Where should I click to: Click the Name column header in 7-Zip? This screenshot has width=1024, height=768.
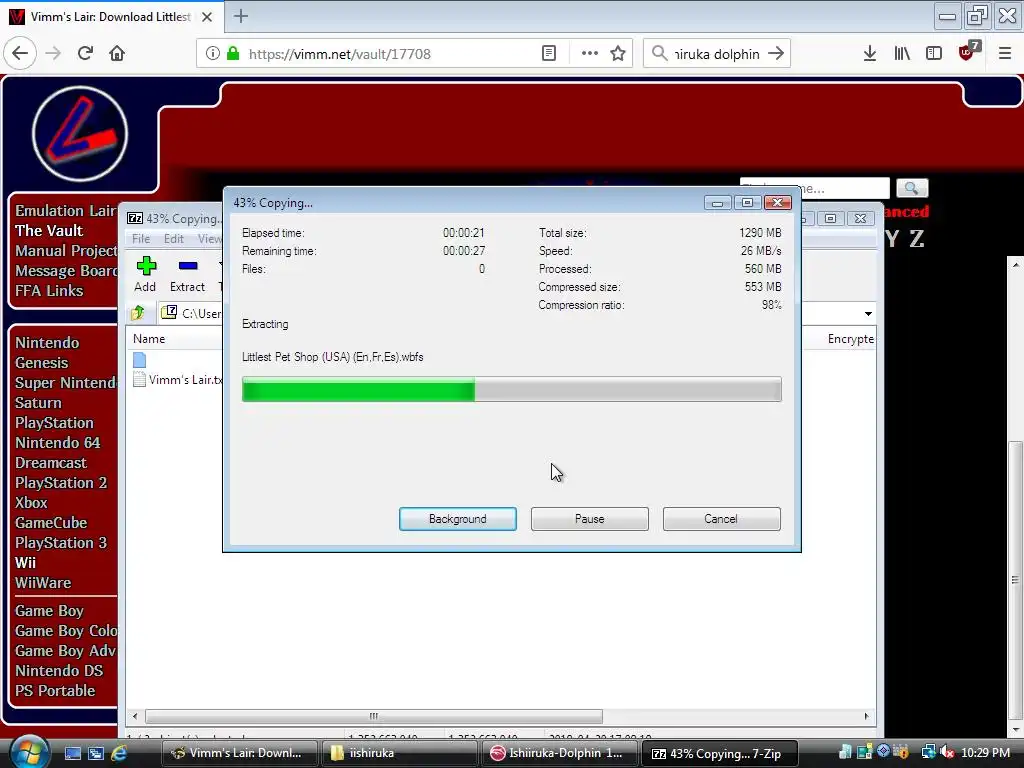pyautogui.click(x=149, y=339)
